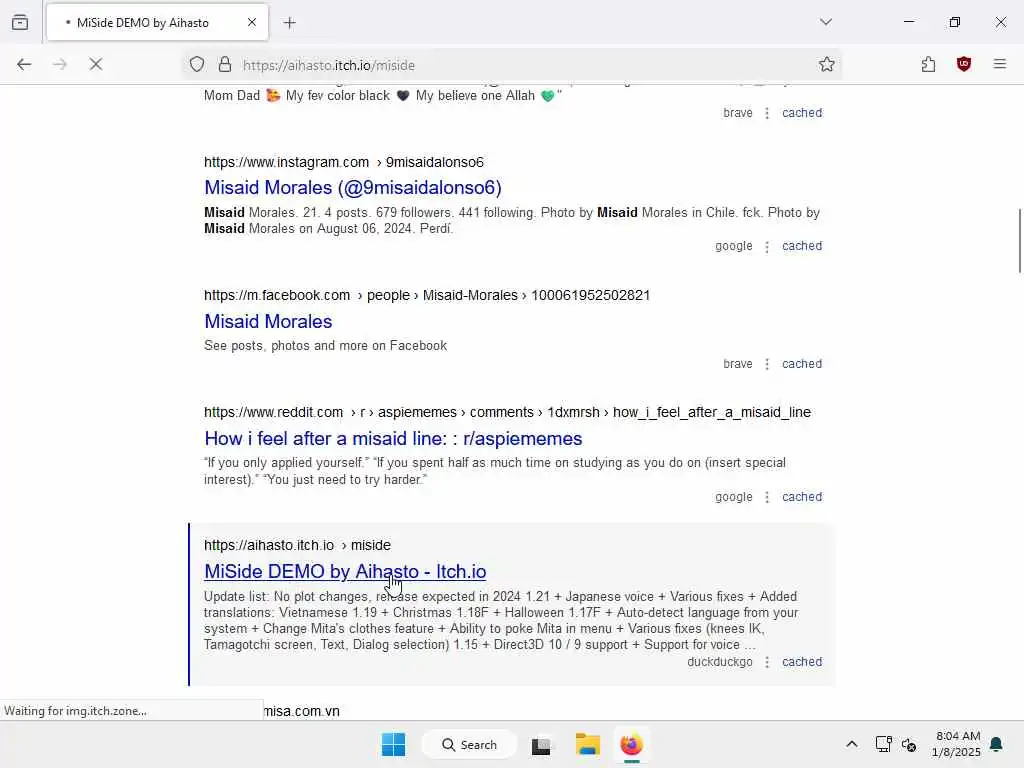The width and height of the screenshot is (1024, 768).
Task: Open clock showing 8:04 AM
Action: click(x=956, y=744)
